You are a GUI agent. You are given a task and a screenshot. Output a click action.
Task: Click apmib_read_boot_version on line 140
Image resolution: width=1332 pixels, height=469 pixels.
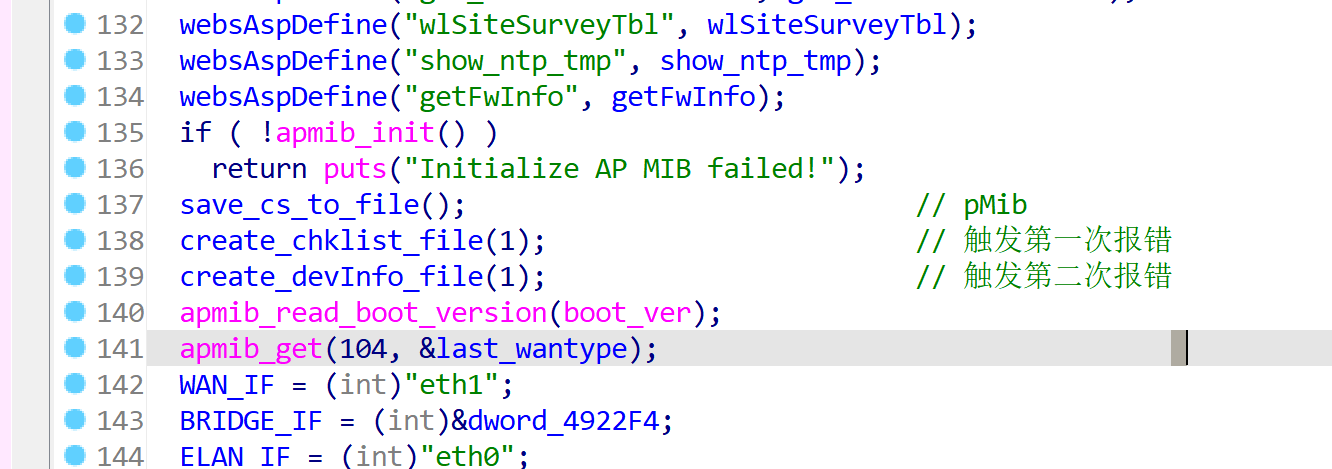[x=363, y=313]
